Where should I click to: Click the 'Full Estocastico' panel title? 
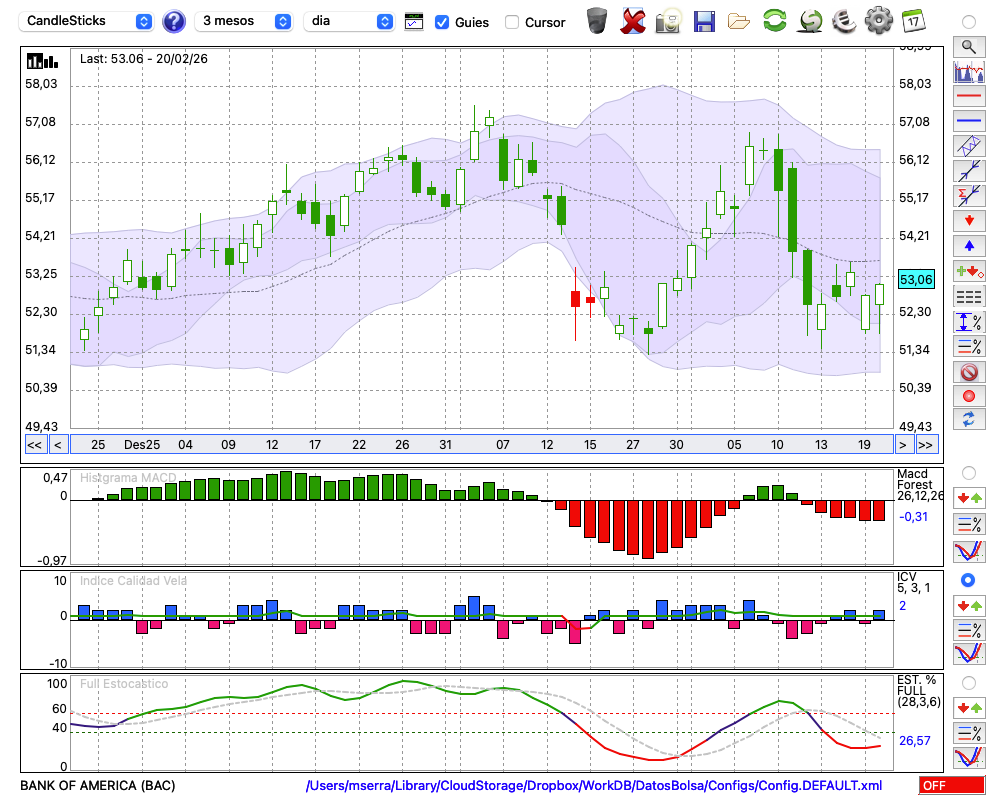pos(124,684)
